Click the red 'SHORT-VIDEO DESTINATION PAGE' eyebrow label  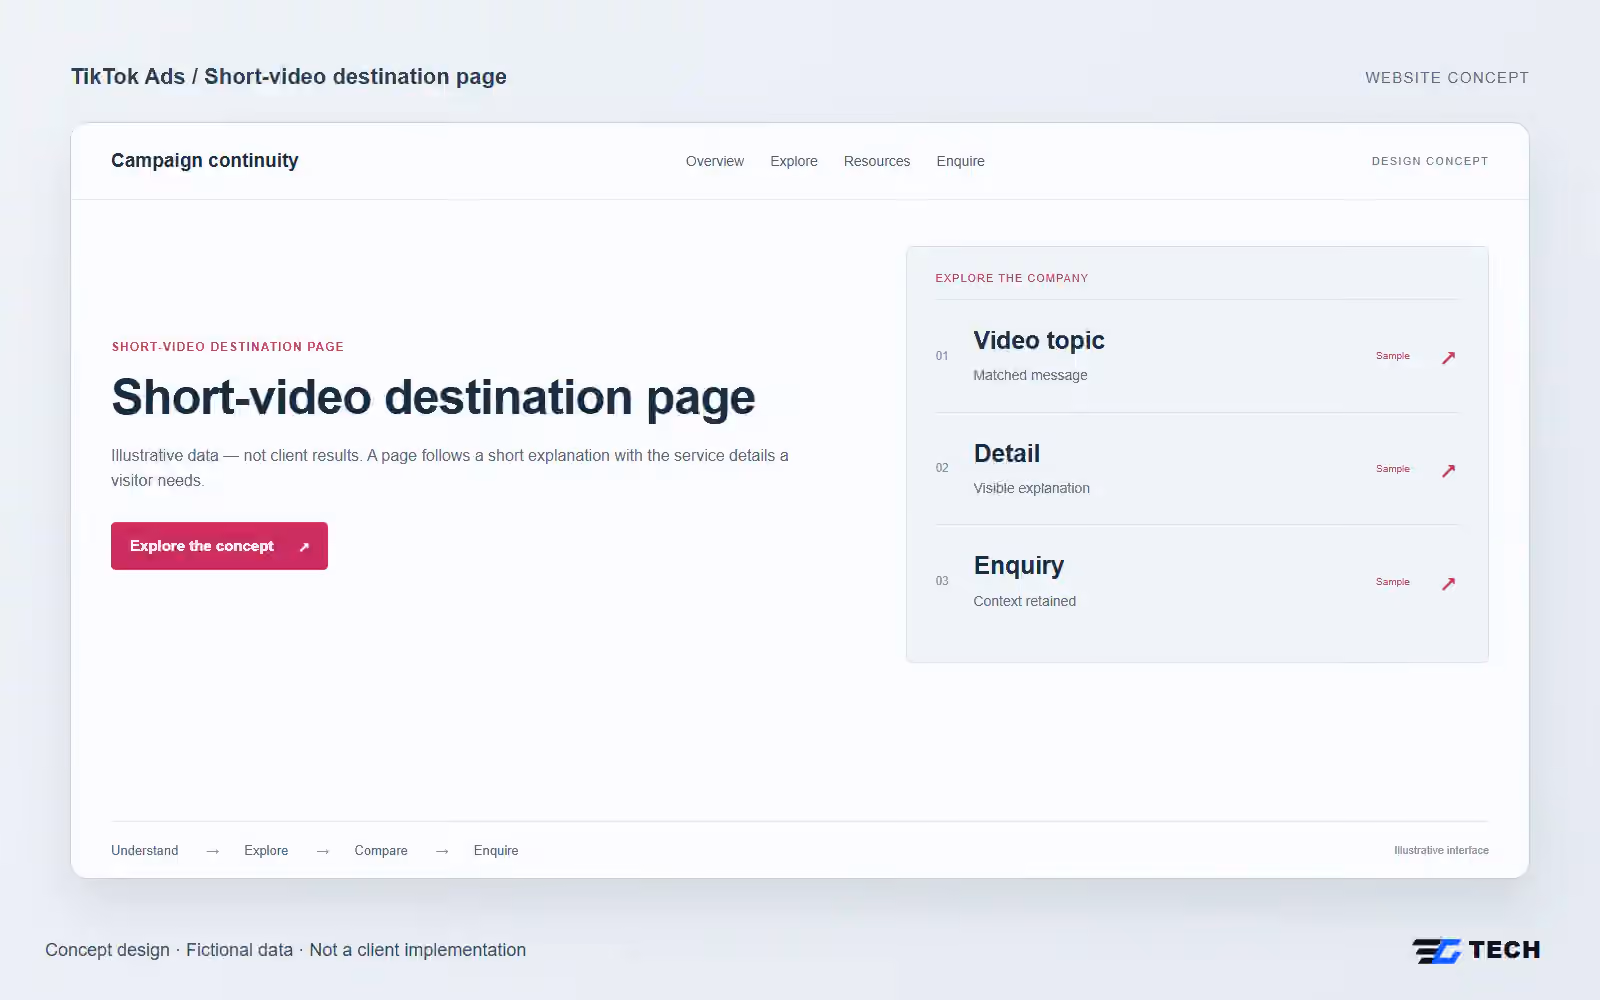pos(227,347)
